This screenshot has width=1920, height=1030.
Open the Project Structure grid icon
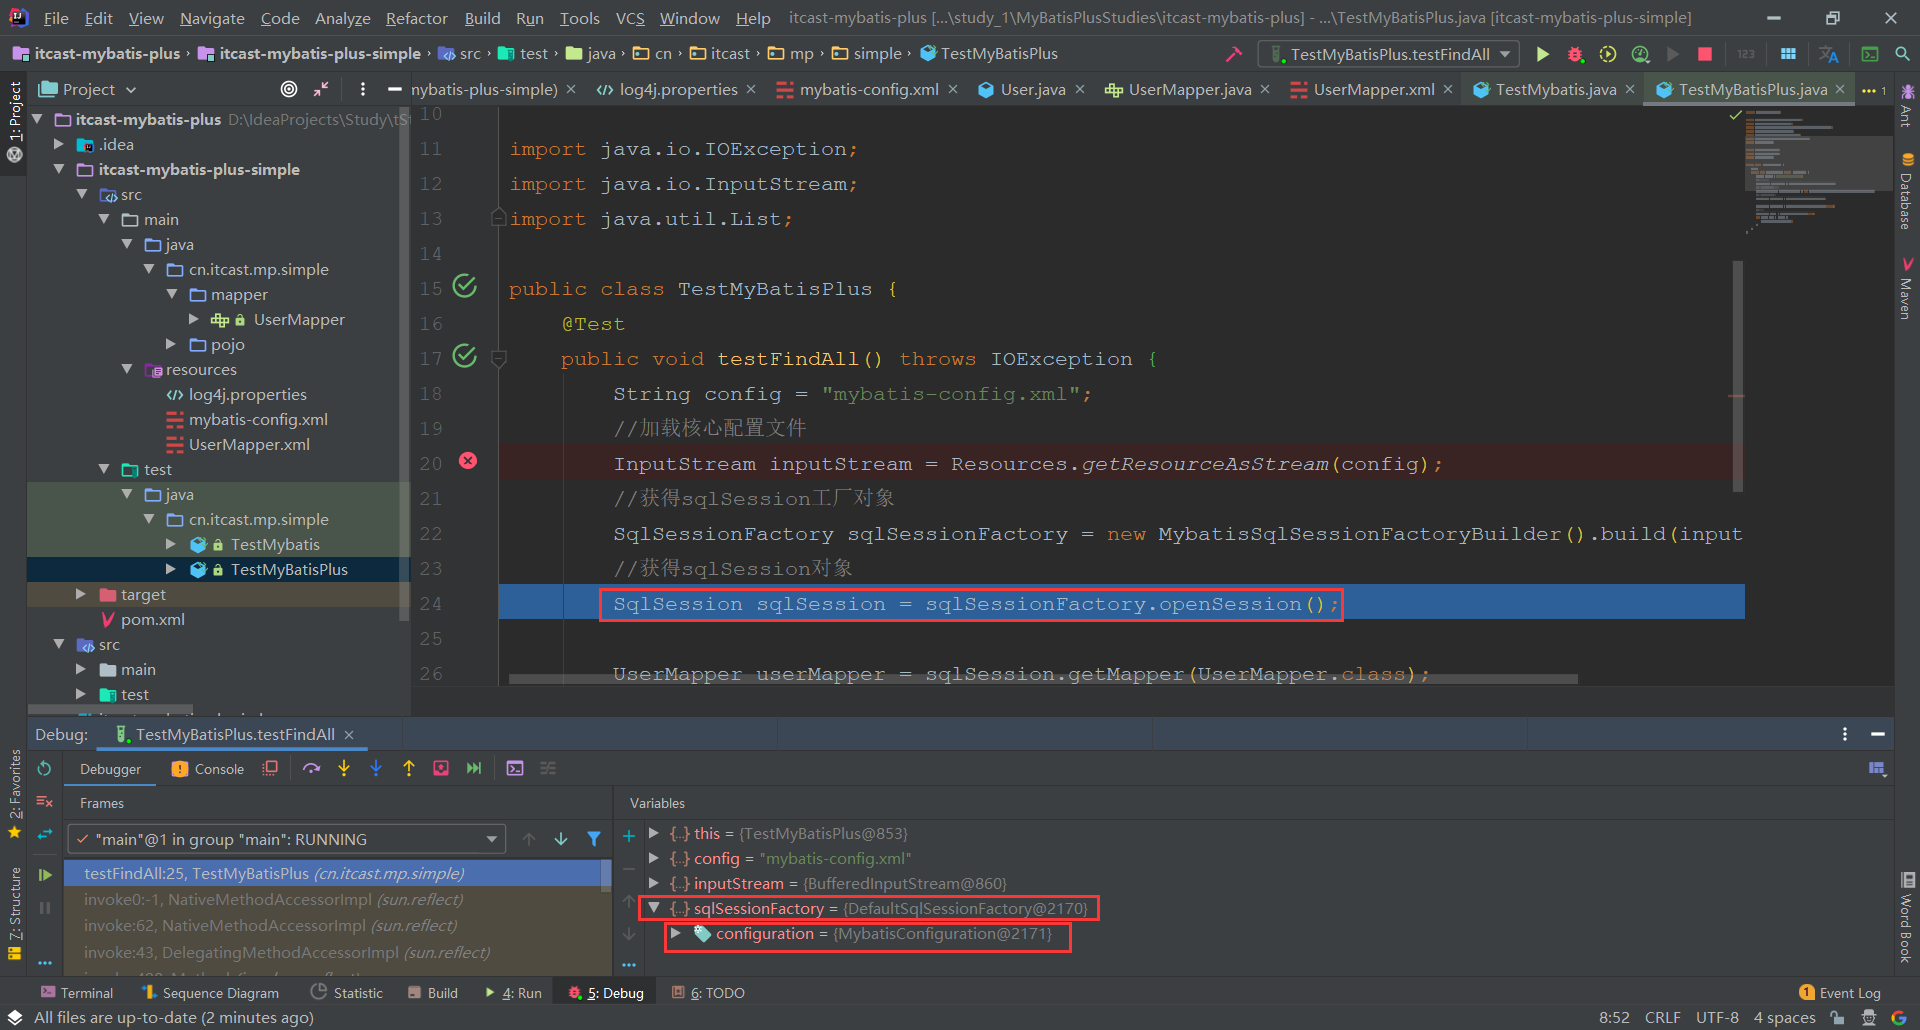(1788, 54)
